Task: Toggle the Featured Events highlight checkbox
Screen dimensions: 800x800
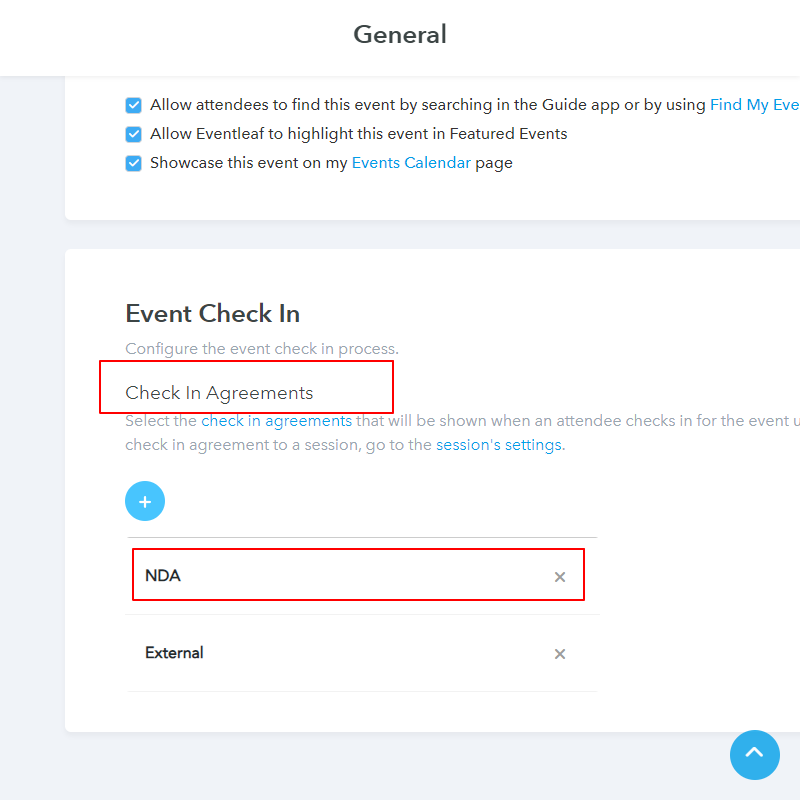Action: click(134, 134)
